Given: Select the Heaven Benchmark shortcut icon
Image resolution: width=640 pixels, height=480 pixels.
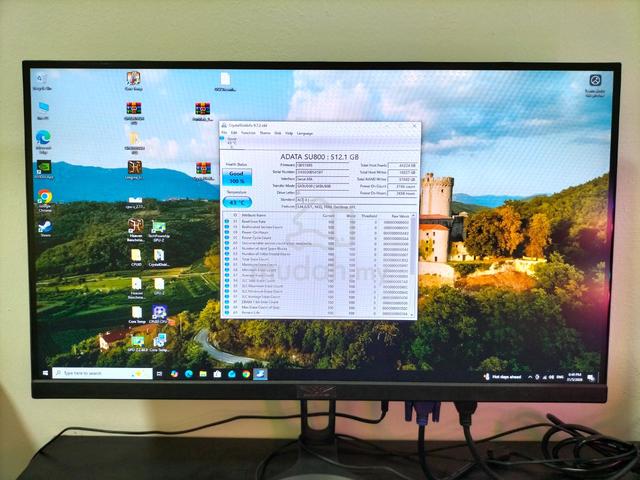Looking at the screenshot, I should coord(136,230).
